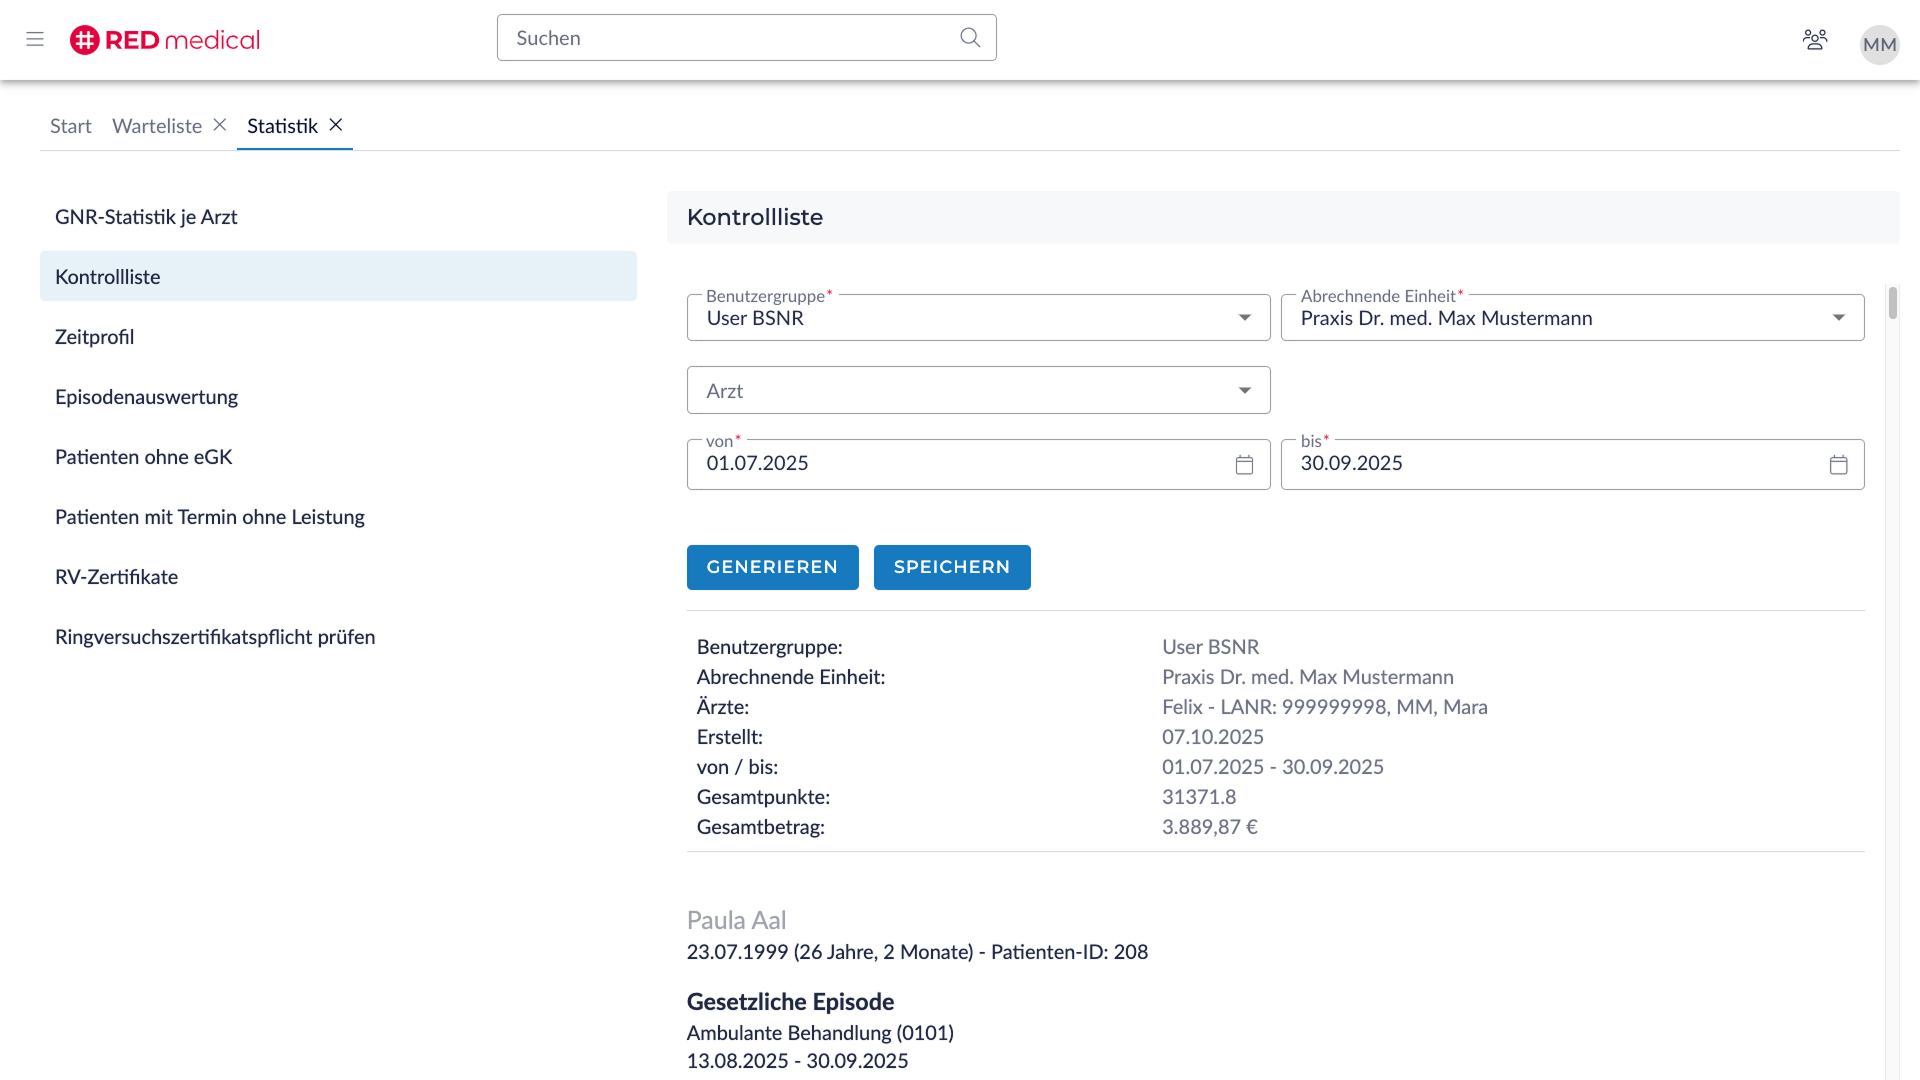Open the hamburger menu icon

[35, 39]
